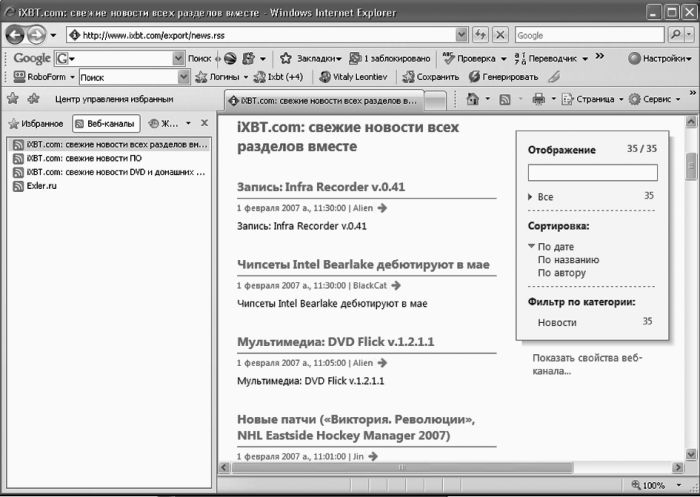Sort feed items by title (По названию)
Image resolution: width=700 pixels, height=497 pixels.
point(568,260)
